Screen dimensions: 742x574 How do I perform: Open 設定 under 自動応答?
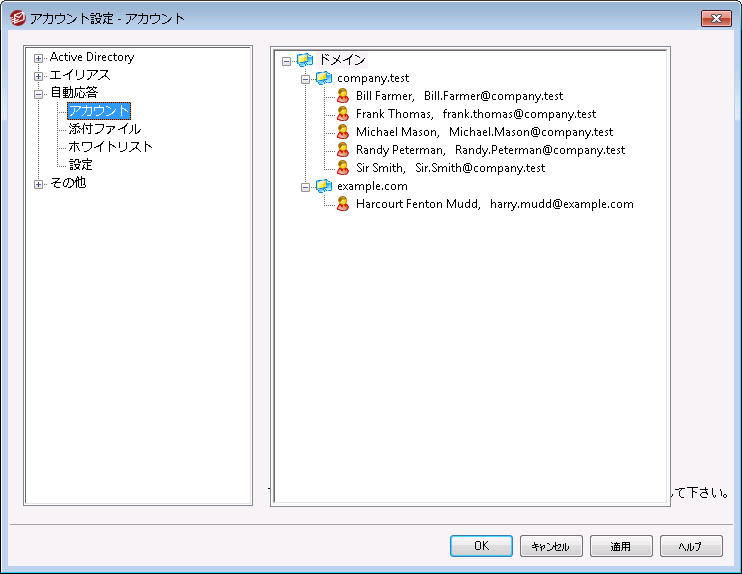coord(80,165)
